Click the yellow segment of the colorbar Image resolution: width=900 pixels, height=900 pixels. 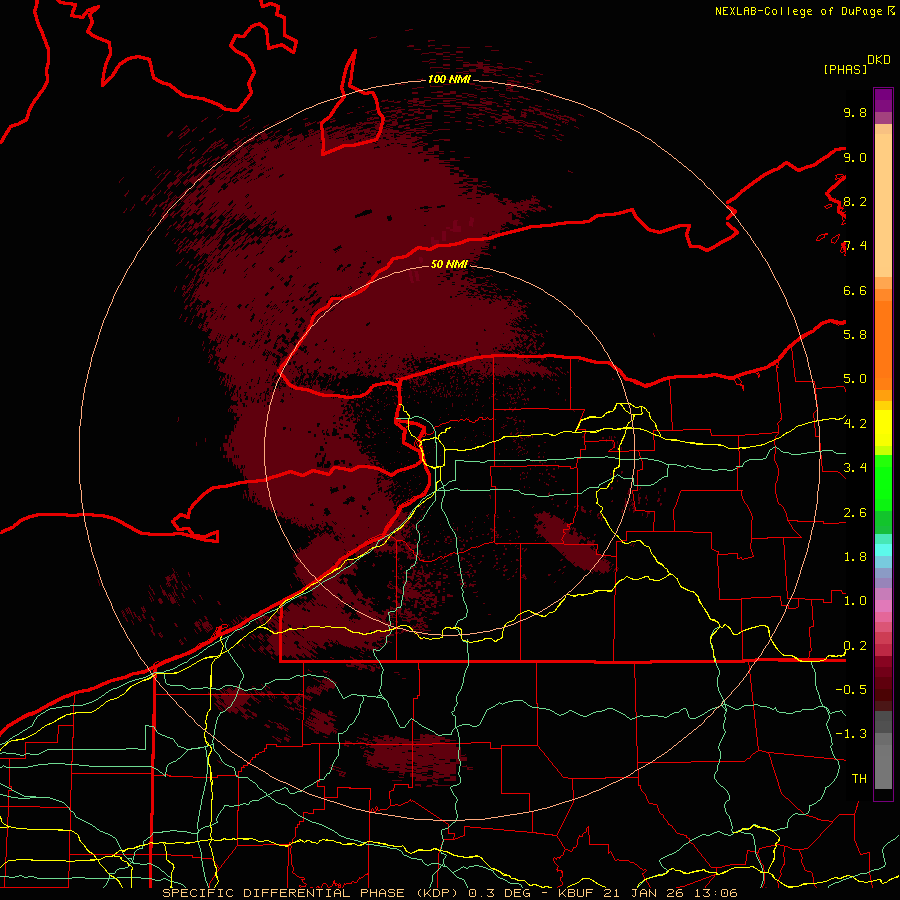click(883, 428)
